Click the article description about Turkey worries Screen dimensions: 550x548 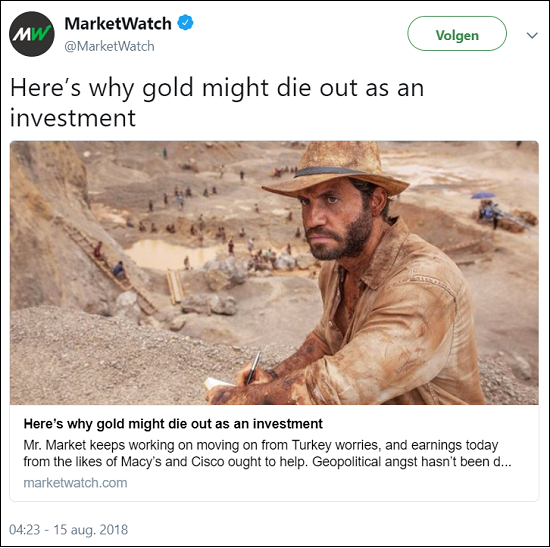click(x=267, y=453)
